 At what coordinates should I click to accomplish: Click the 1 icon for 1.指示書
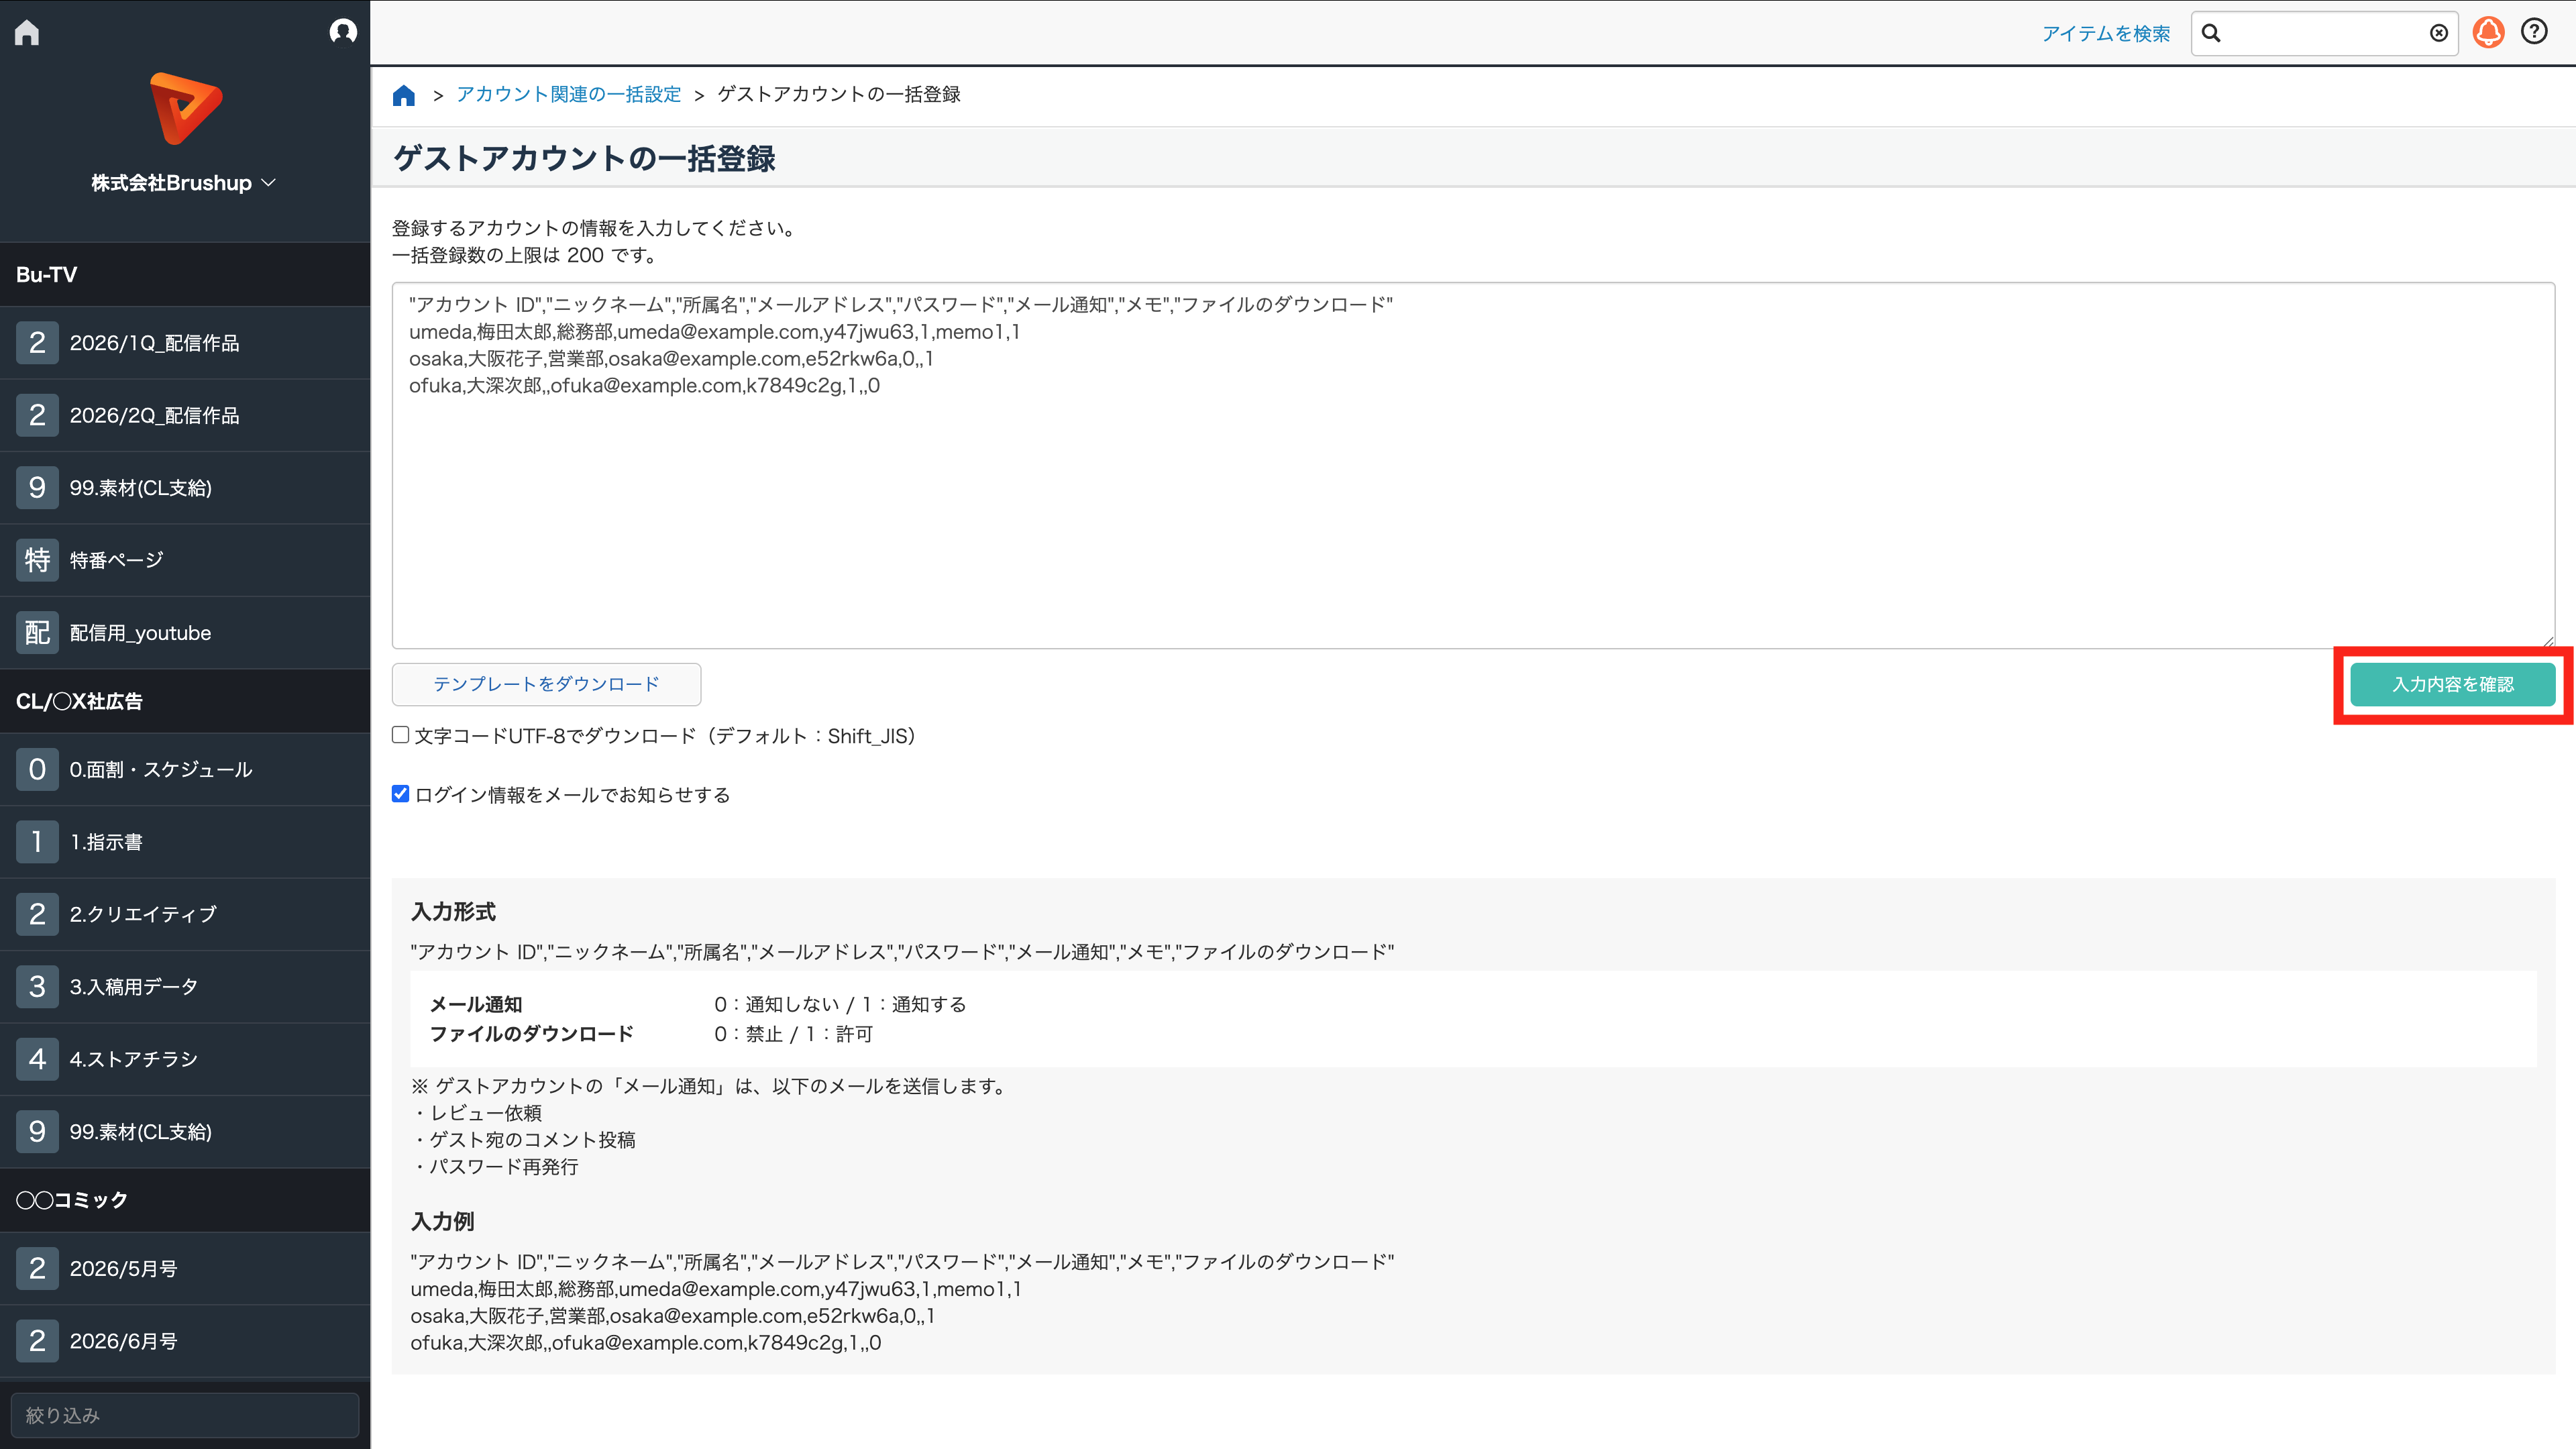pyautogui.click(x=37, y=842)
